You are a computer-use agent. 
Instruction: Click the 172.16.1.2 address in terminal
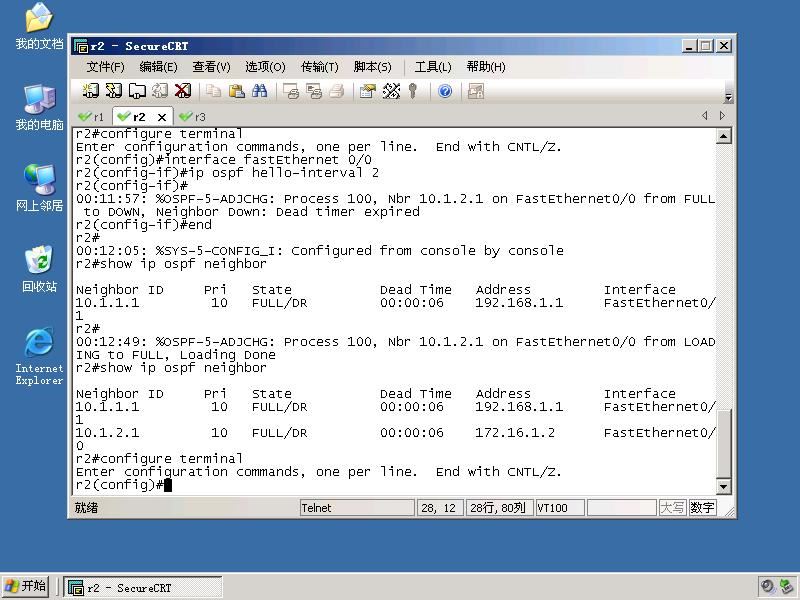pyautogui.click(x=515, y=433)
